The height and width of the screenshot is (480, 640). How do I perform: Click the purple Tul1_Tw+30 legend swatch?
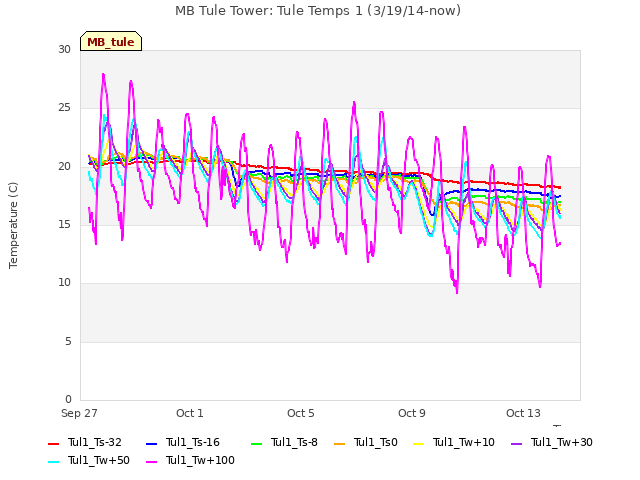(516, 444)
